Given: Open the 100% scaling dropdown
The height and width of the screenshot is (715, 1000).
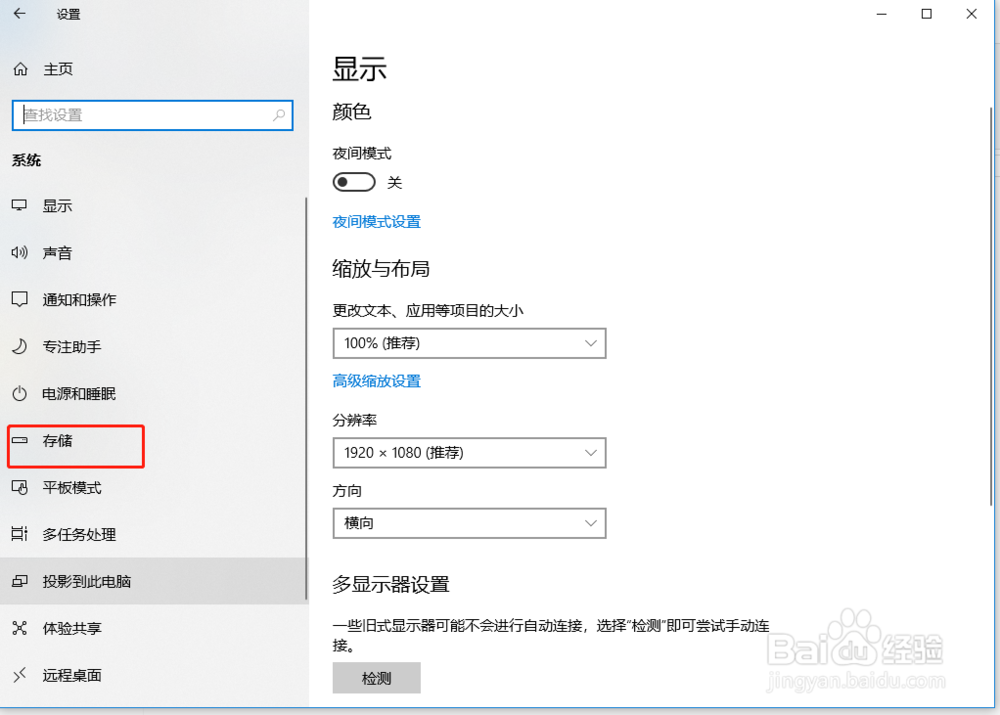Looking at the screenshot, I should [x=469, y=343].
